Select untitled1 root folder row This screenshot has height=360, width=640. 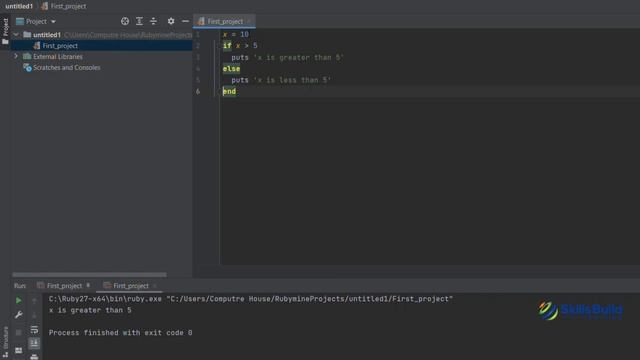(47, 35)
